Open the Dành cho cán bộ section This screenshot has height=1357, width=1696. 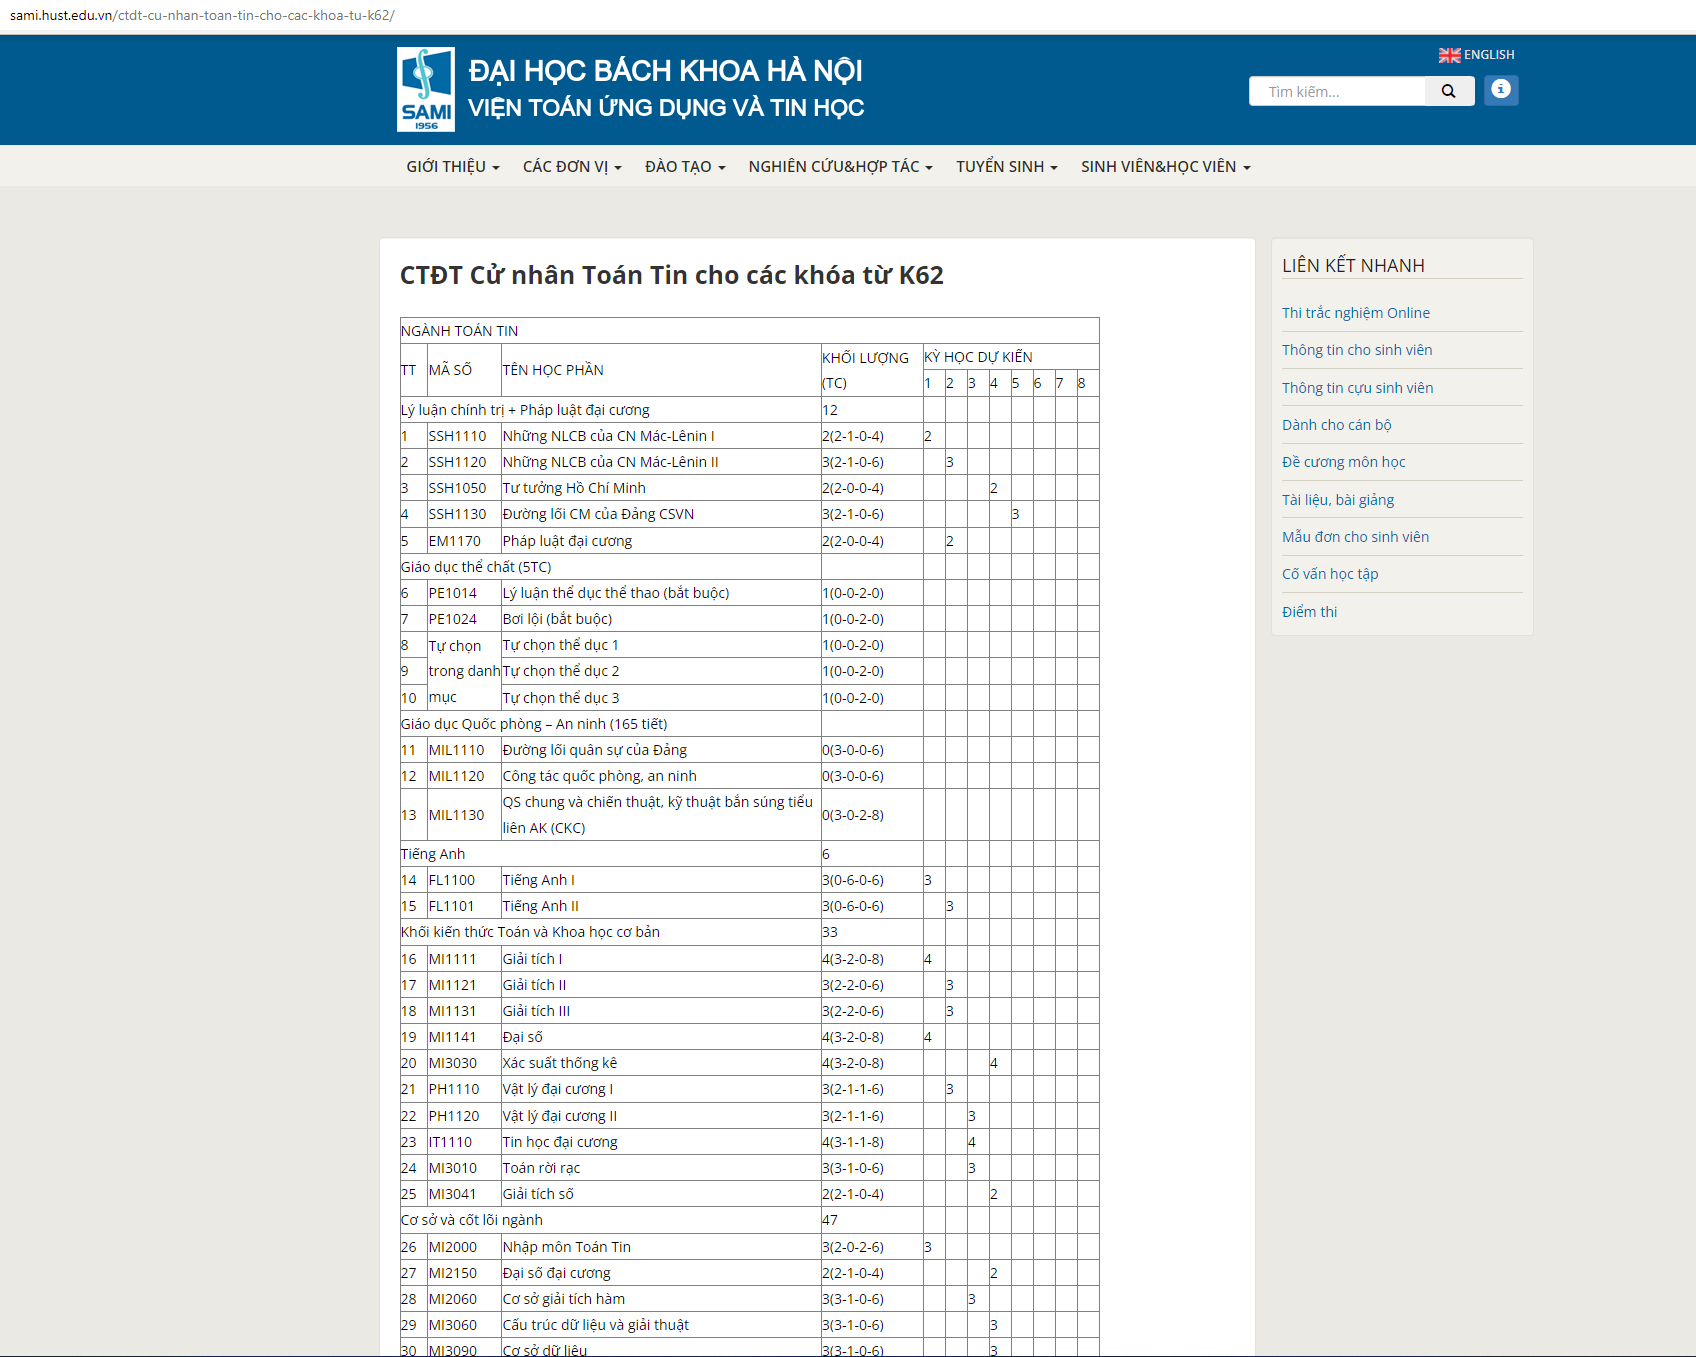click(x=1337, y=424)
